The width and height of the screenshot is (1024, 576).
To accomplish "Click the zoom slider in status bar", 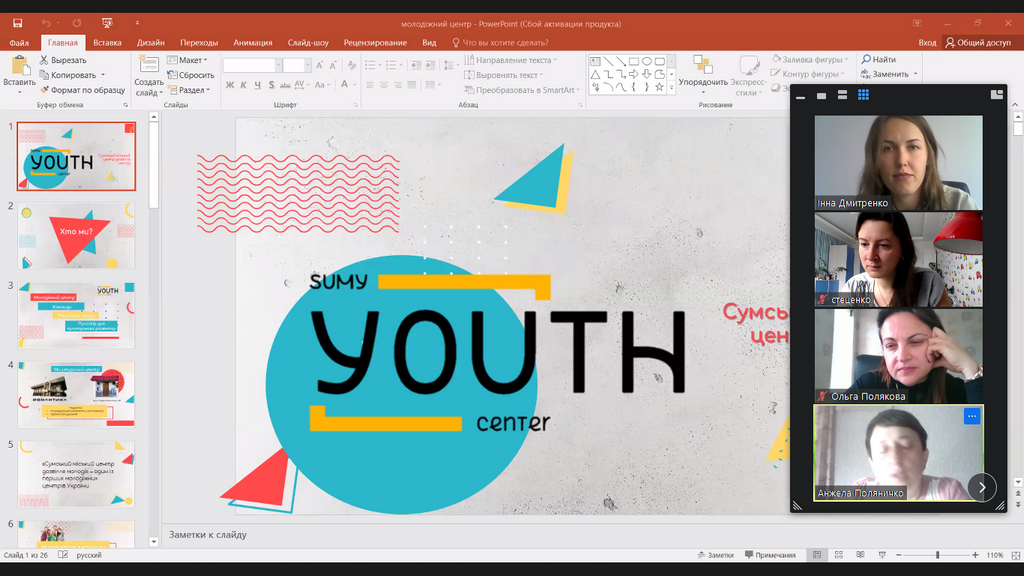I will tap(937, 555).
